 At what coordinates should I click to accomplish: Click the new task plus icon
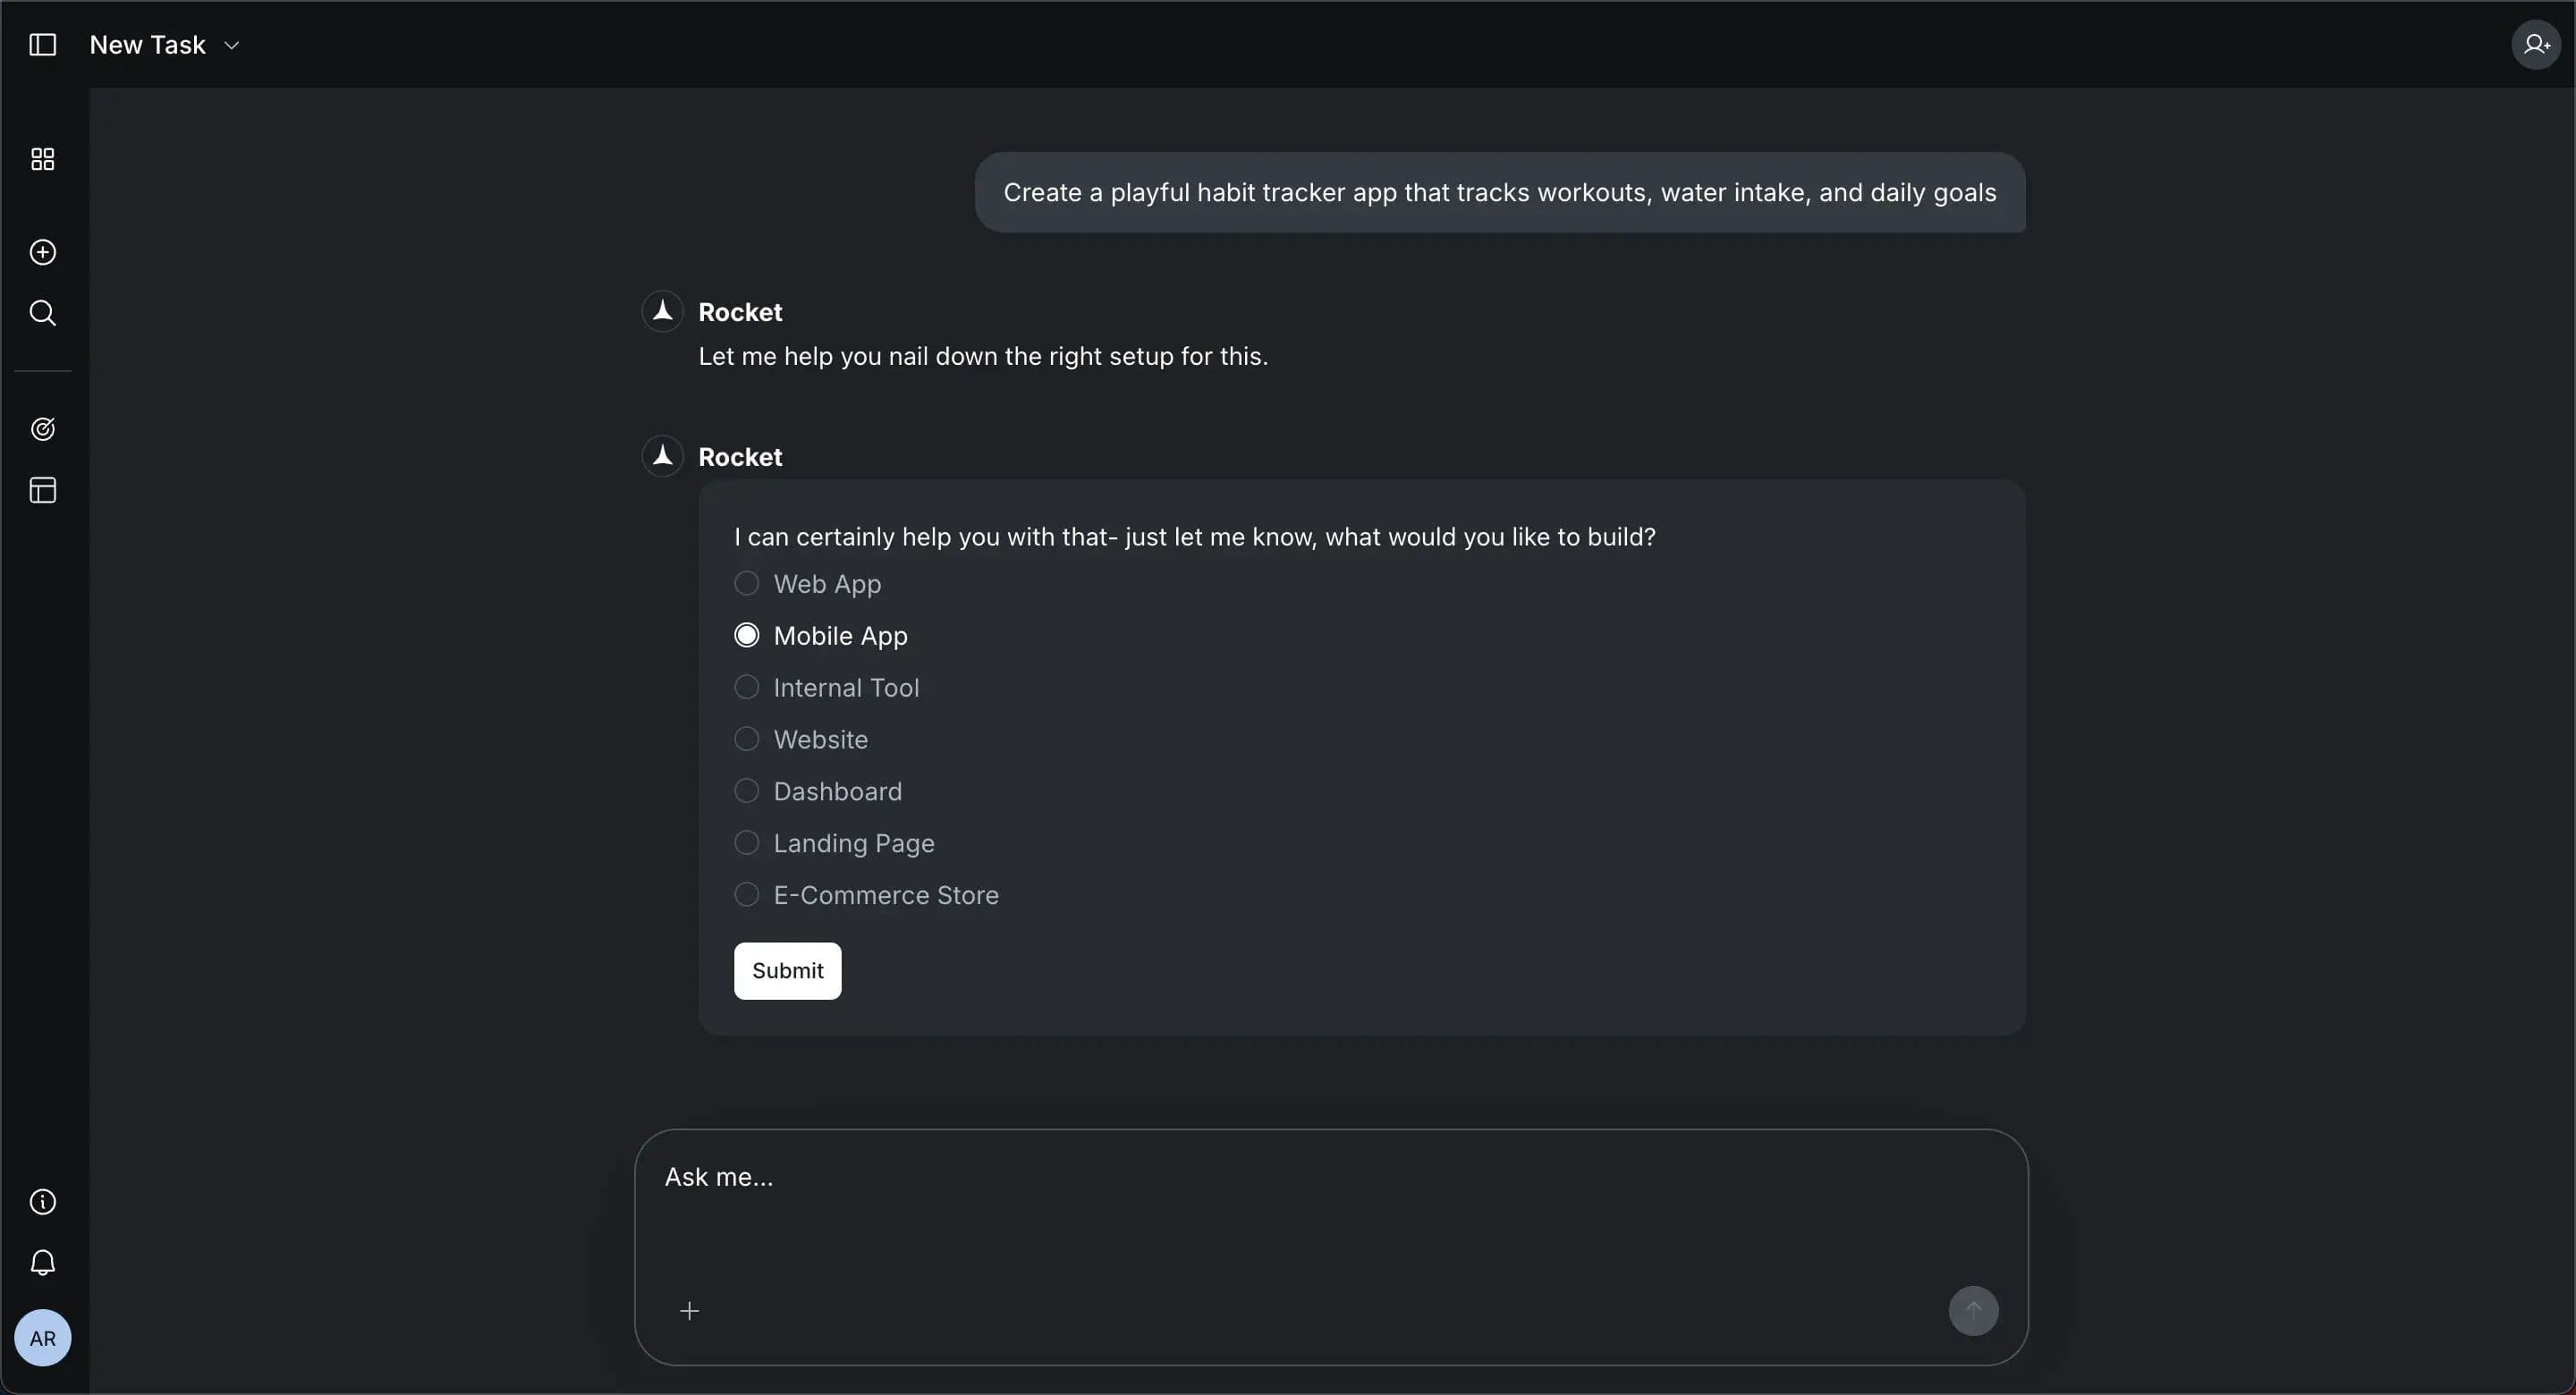[x=42, y=252]
